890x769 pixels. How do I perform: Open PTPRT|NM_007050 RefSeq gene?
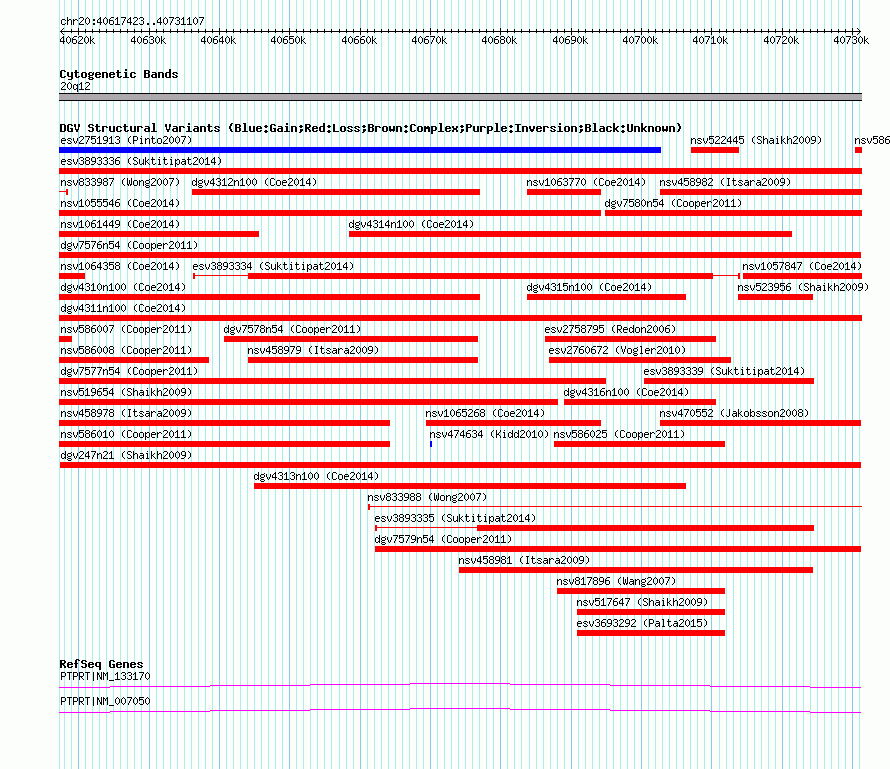point(105,701)
